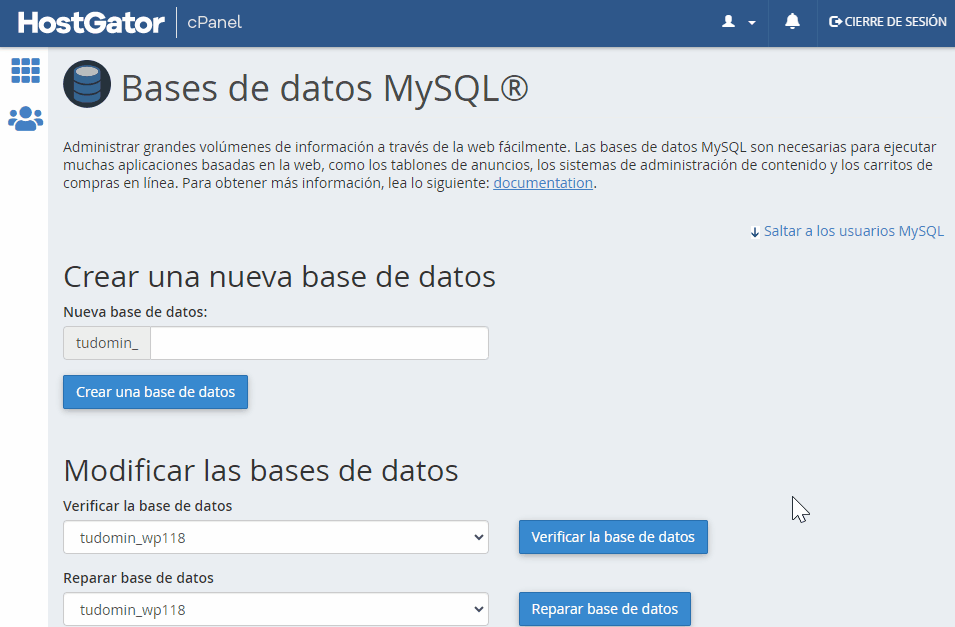Click the cPanel logo text

click(214, 23)
